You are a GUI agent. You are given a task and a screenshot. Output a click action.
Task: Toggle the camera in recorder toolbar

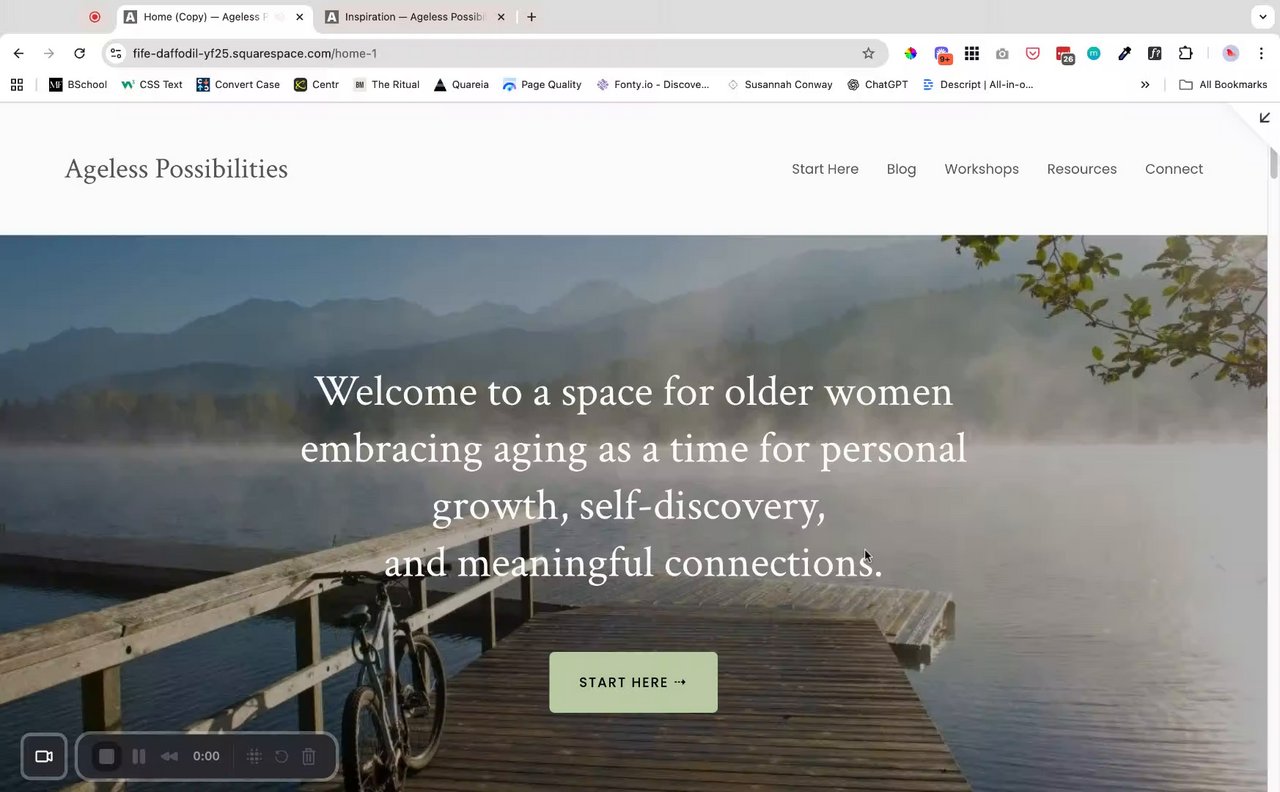44,756
